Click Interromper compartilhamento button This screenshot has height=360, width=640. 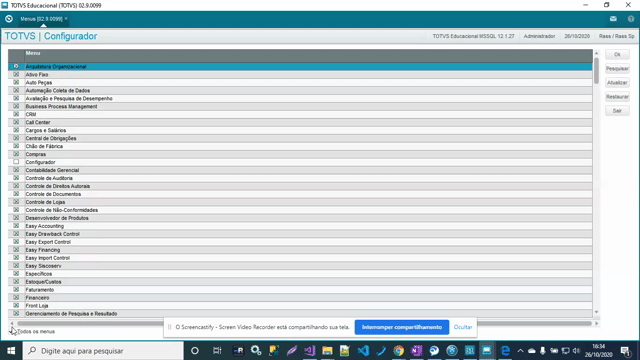click(x=402, y=327)
